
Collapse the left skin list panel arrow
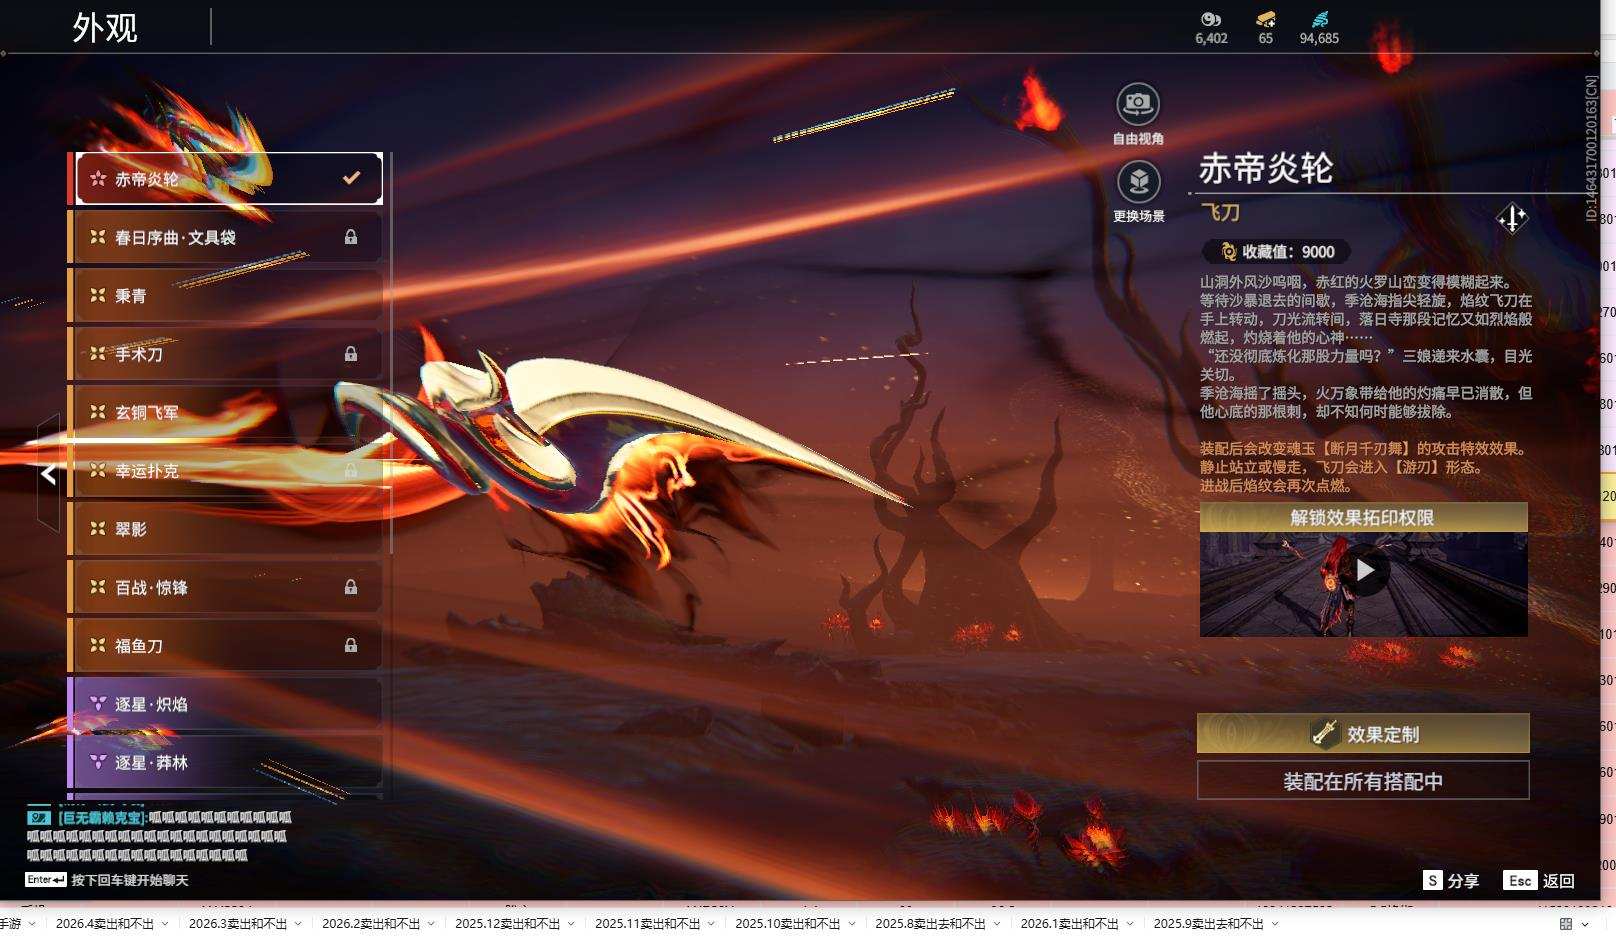click(x=47, y=475)
